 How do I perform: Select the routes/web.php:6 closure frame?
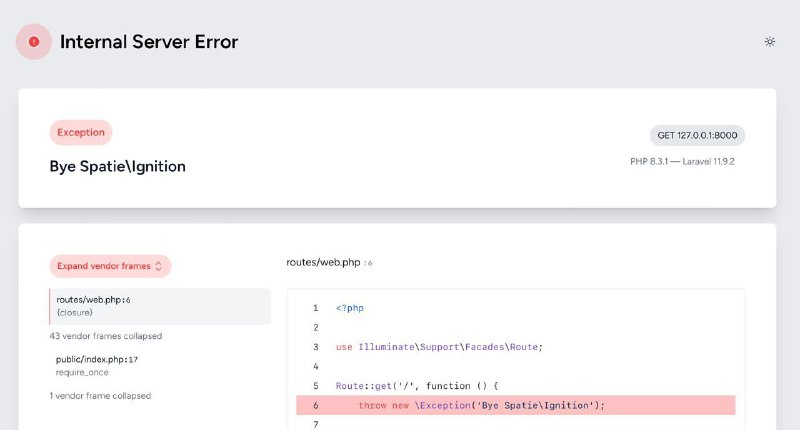click(160, 306)
